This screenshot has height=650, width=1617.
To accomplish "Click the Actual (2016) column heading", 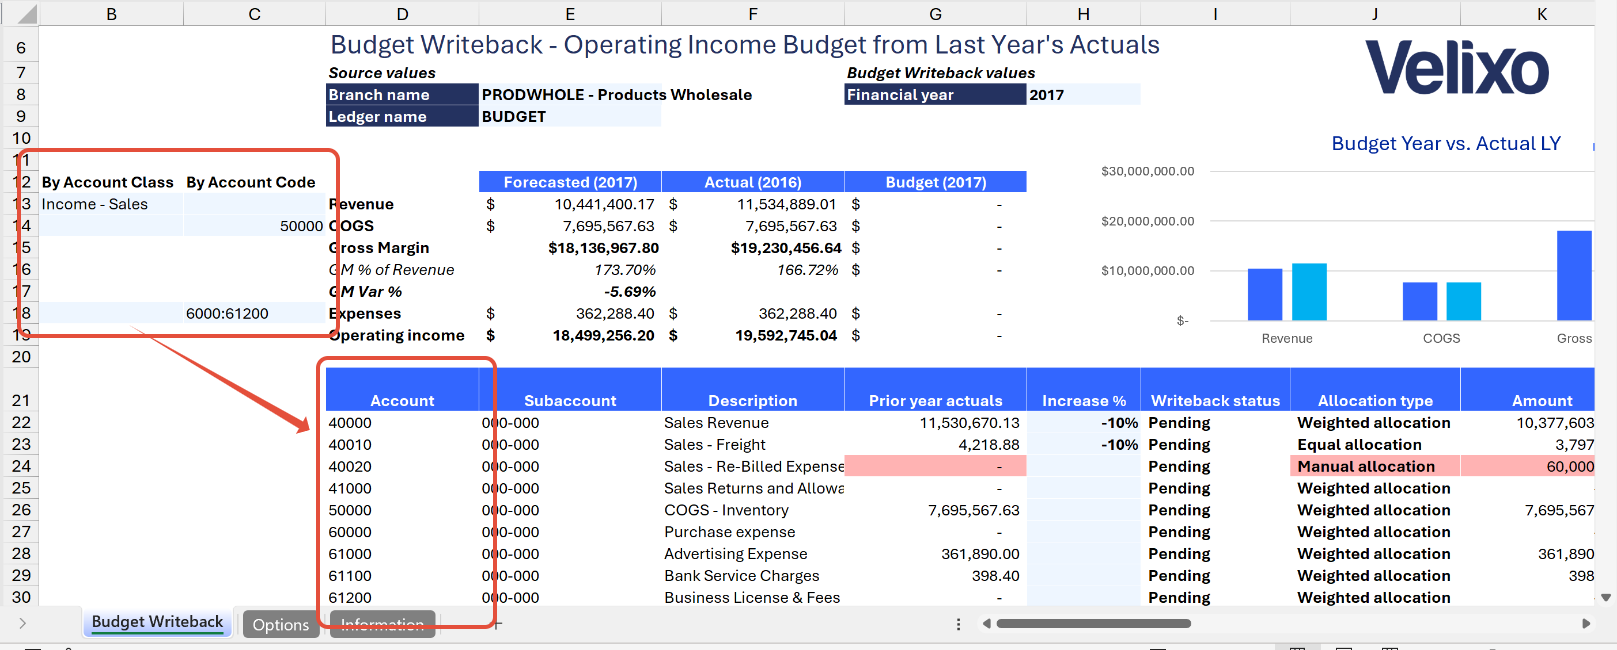I will (753, 182).
